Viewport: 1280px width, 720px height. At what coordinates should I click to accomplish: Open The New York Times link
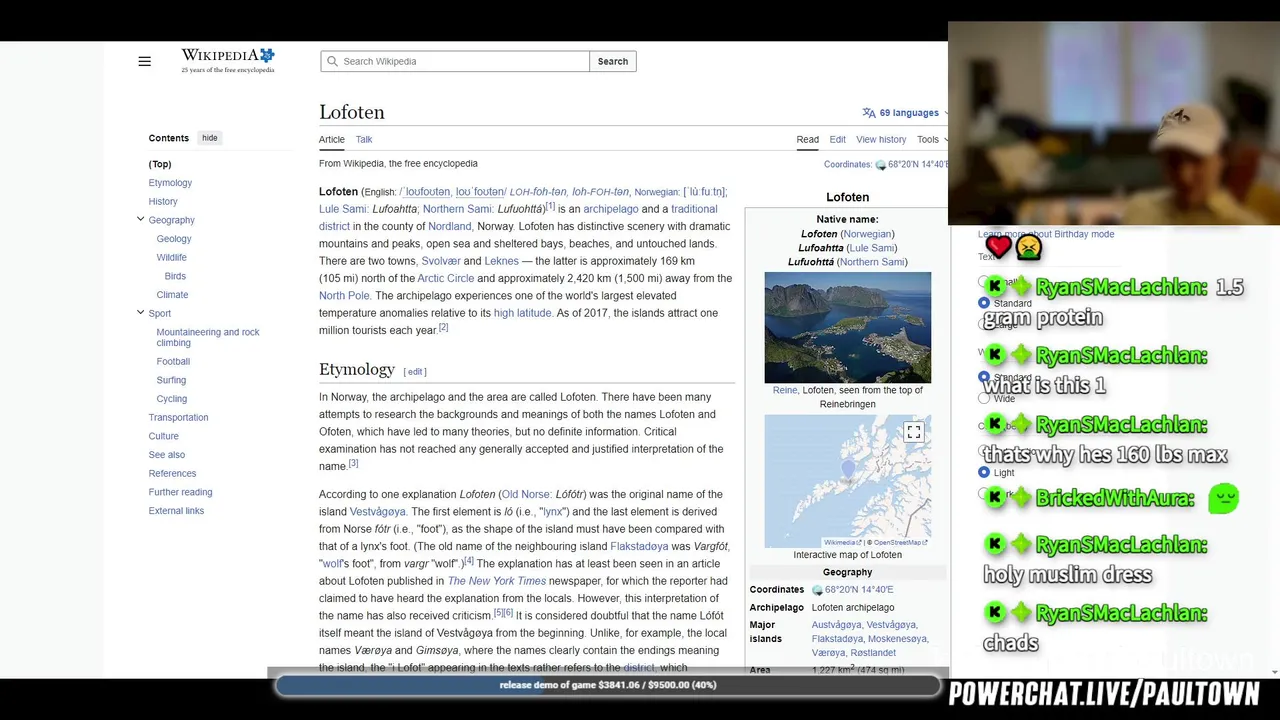[497, 581]
